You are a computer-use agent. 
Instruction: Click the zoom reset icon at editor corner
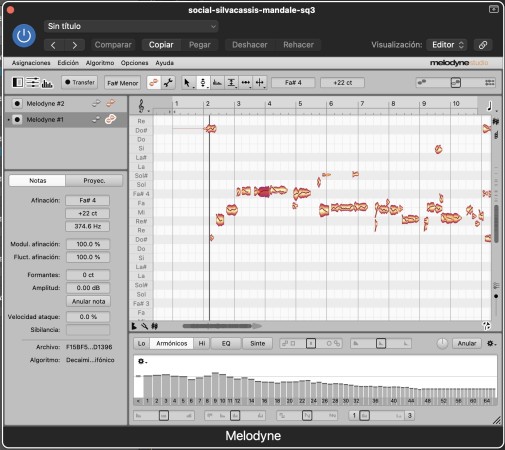pos(487,326)
